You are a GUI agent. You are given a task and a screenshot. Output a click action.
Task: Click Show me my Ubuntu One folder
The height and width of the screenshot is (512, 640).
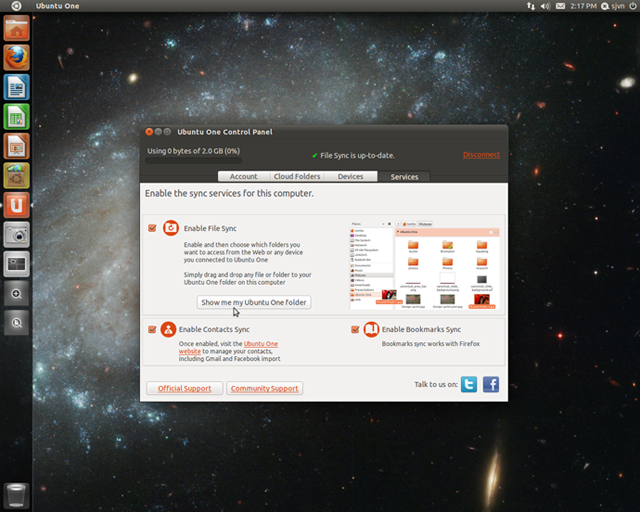[x=254, y=302]
